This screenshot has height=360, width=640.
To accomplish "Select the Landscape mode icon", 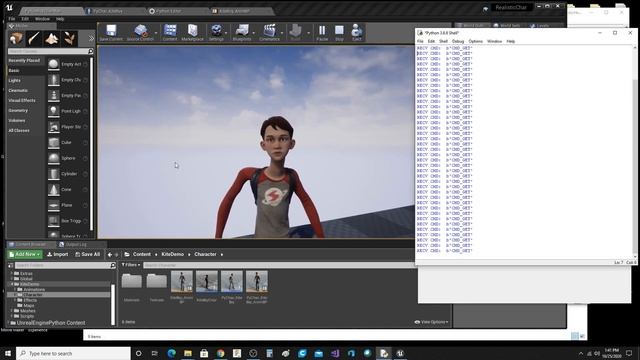I will coord(52,38).
